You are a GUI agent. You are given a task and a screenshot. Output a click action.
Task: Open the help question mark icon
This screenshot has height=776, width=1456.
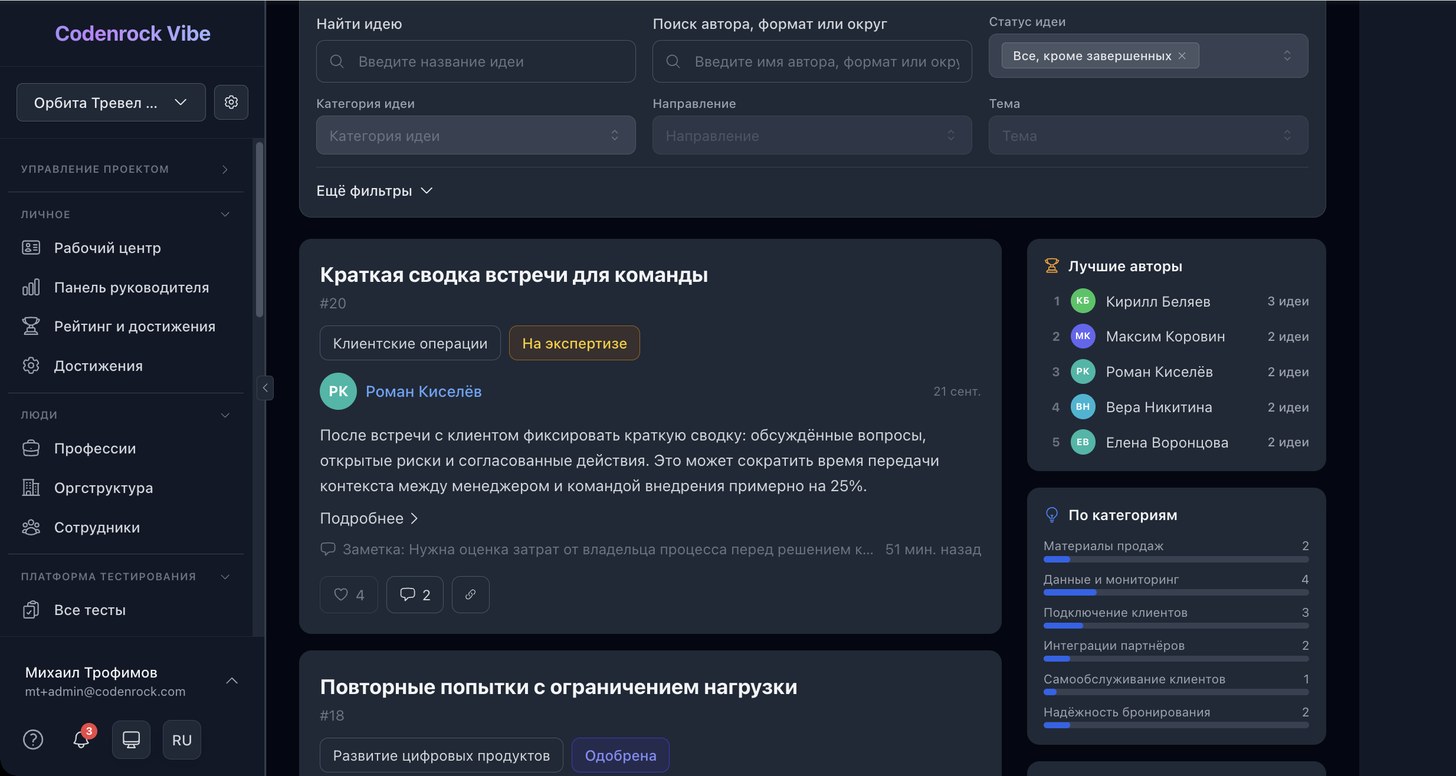tap(33, 739)
